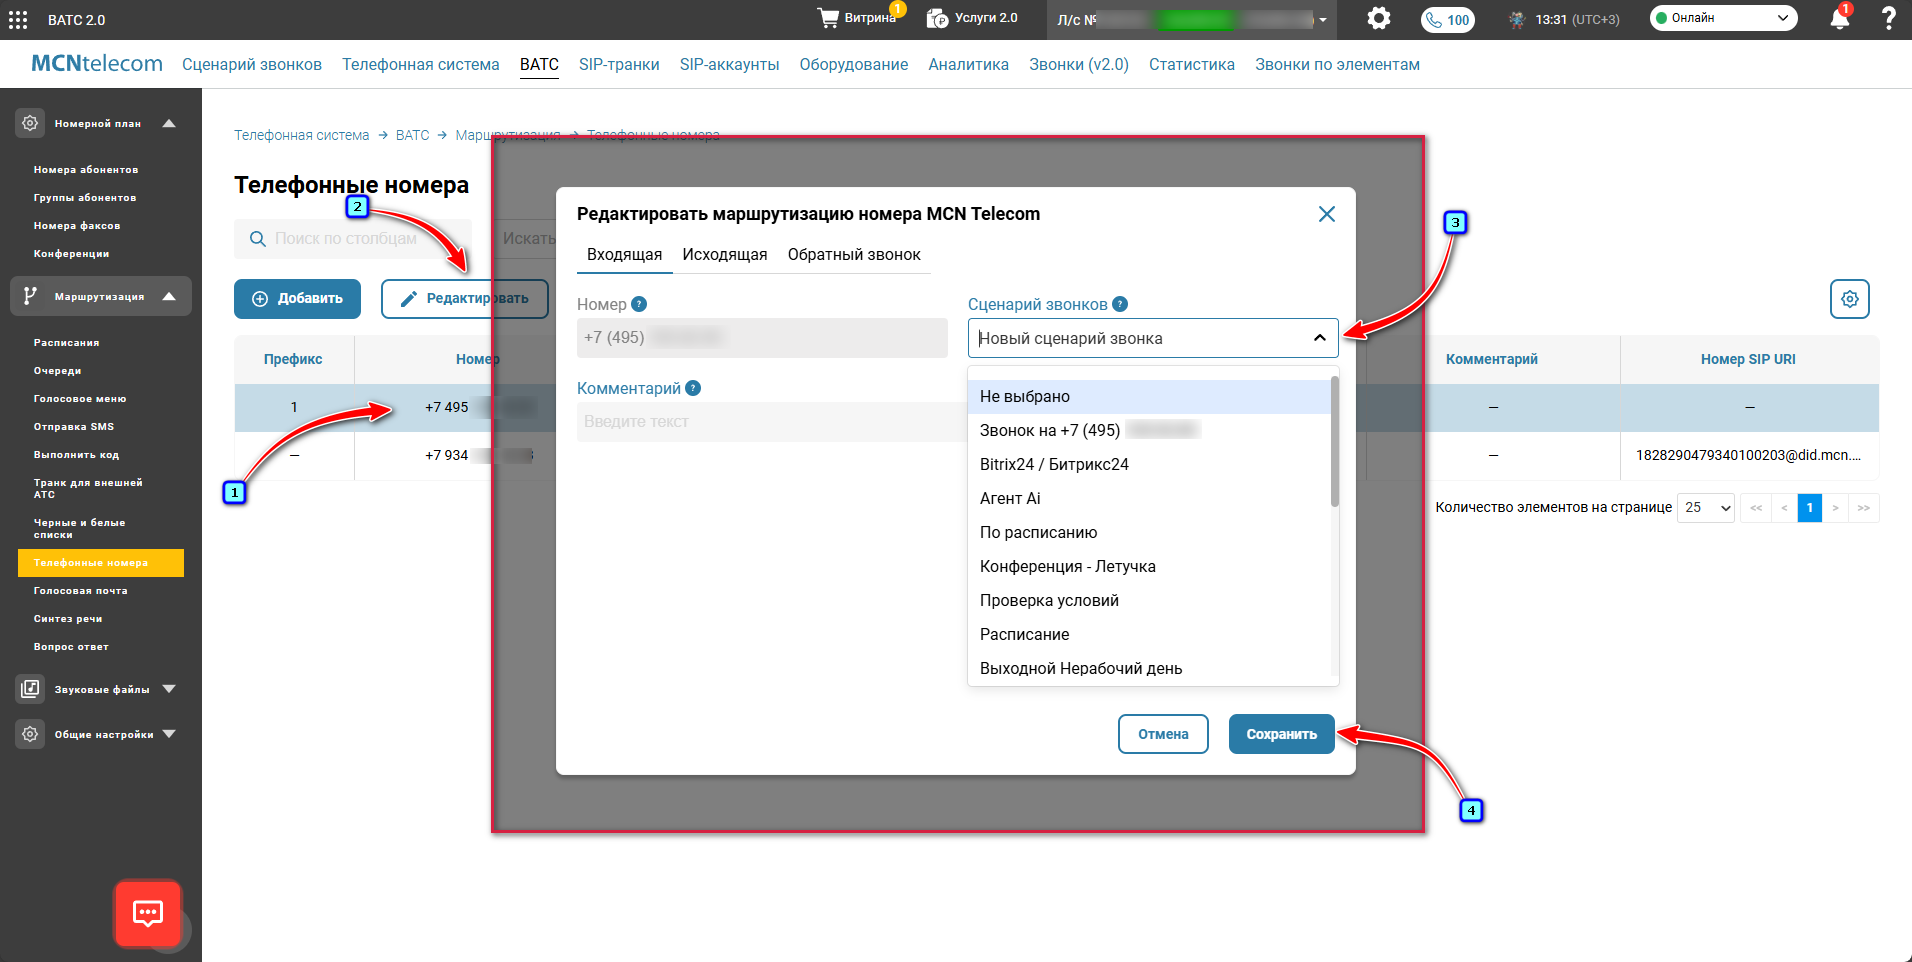Collapse the Номерной план section
The height and width of the screenshot is (962, 1912).
coord(169,124)
